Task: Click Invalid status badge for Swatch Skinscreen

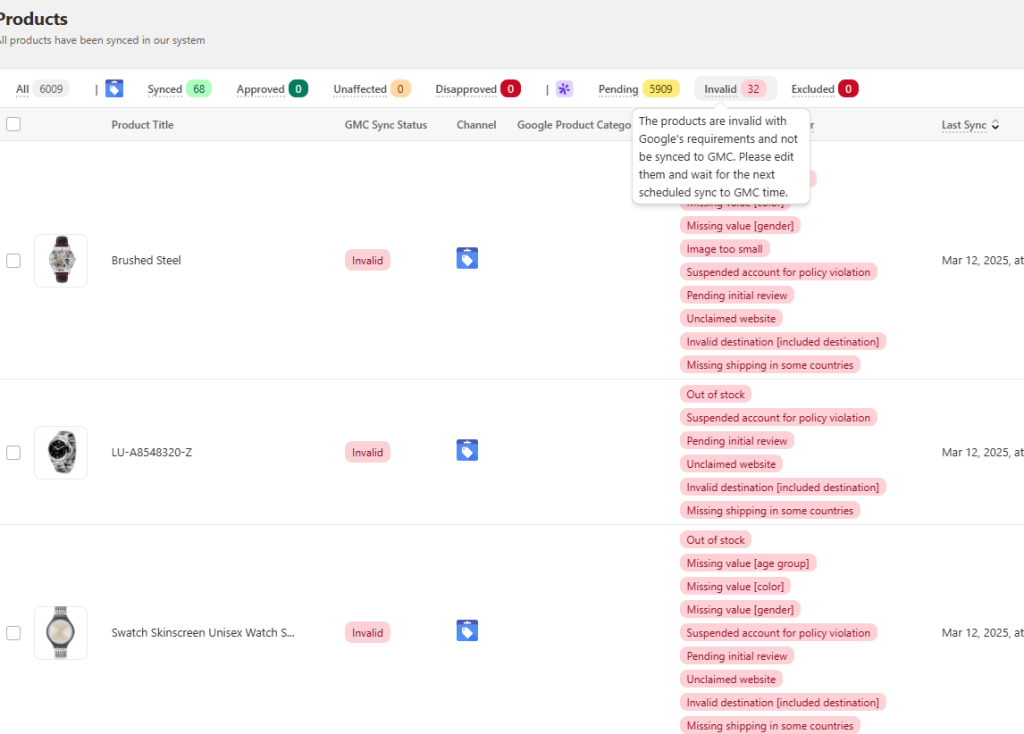Action: click(368, 633)
